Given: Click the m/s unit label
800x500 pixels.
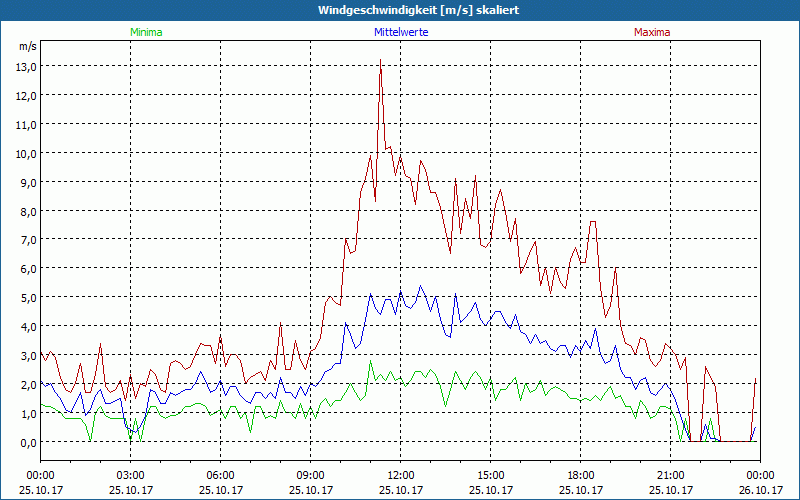Looking at the screenshot, I should (x=28, y=46).
